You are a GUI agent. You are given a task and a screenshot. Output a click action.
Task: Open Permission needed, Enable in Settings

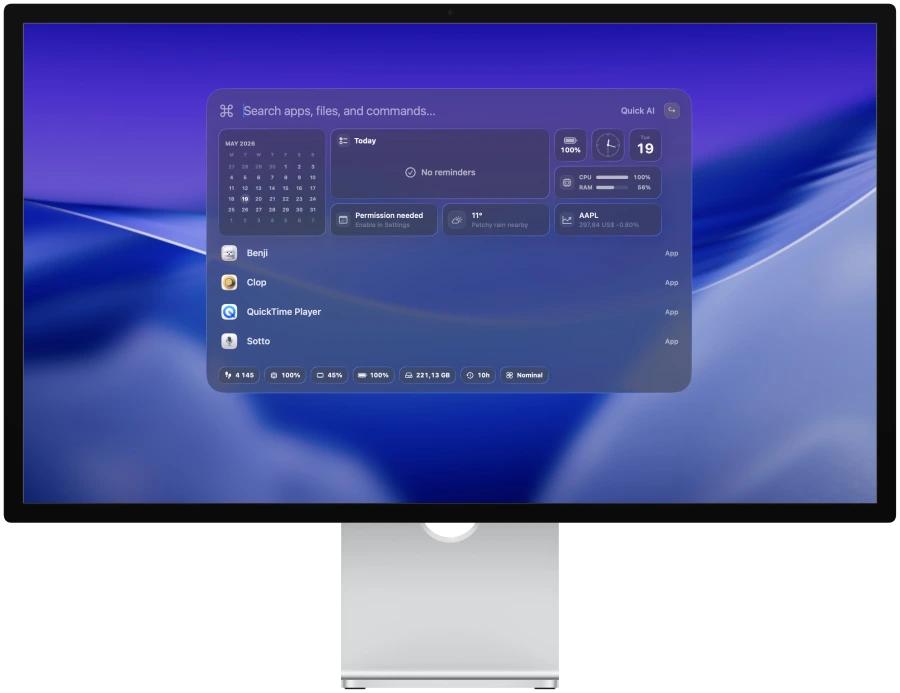[383, 219]
